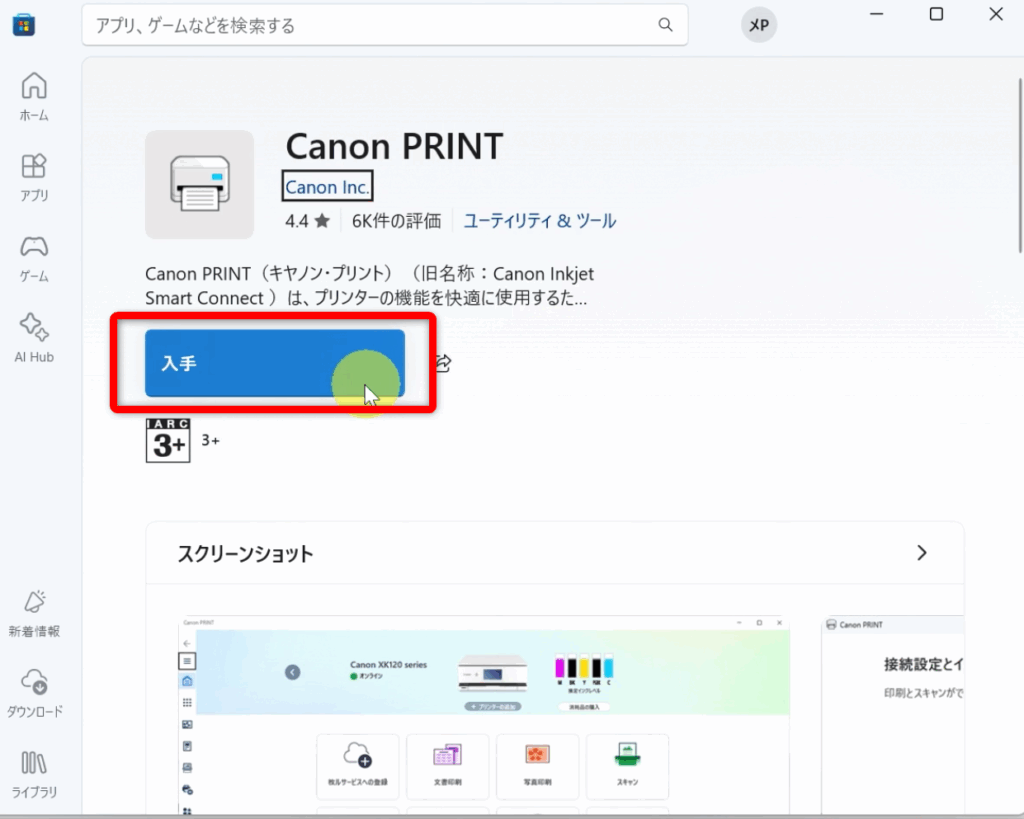
Task: Click the IARC 3+ age rating badge
Action: pos(168,440)
